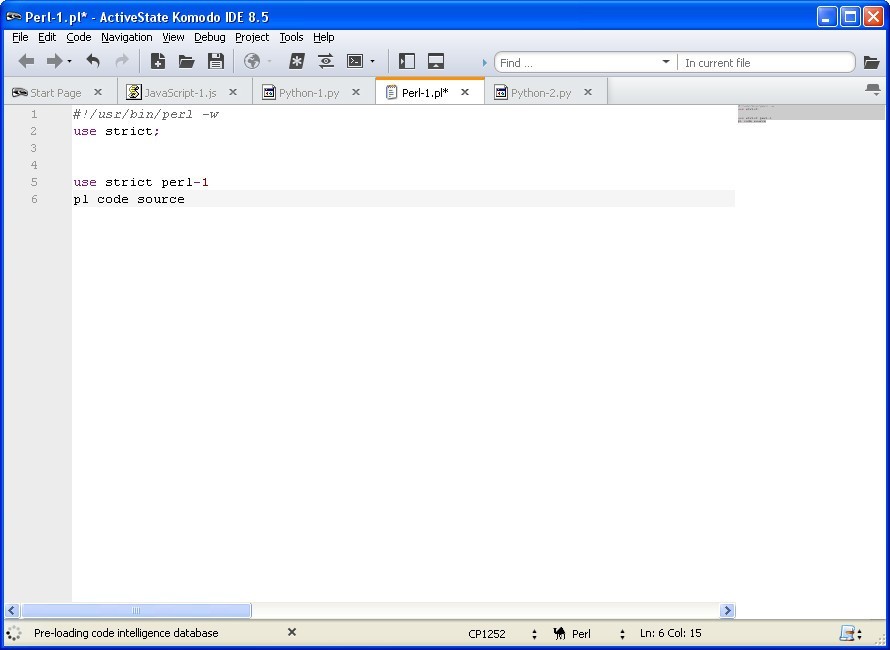
Task: Close the JavaScript-1.js tab
Action: coord(233,92)
